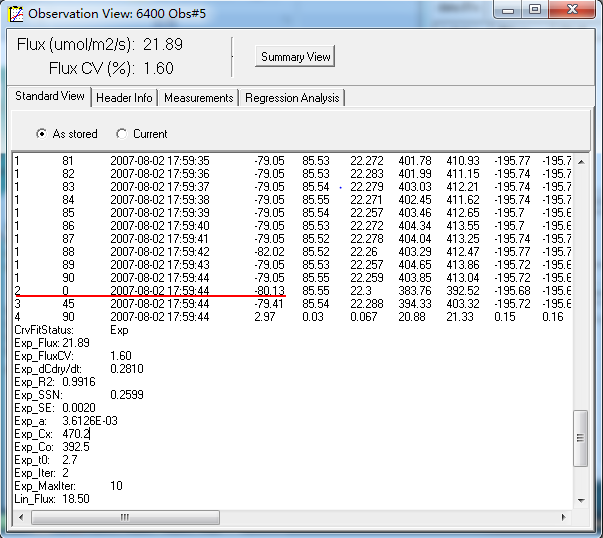This screenshot has height=538, width=603.
Task: Click the Exp_Cx value 470.2
Action: (x=76, y=434)
